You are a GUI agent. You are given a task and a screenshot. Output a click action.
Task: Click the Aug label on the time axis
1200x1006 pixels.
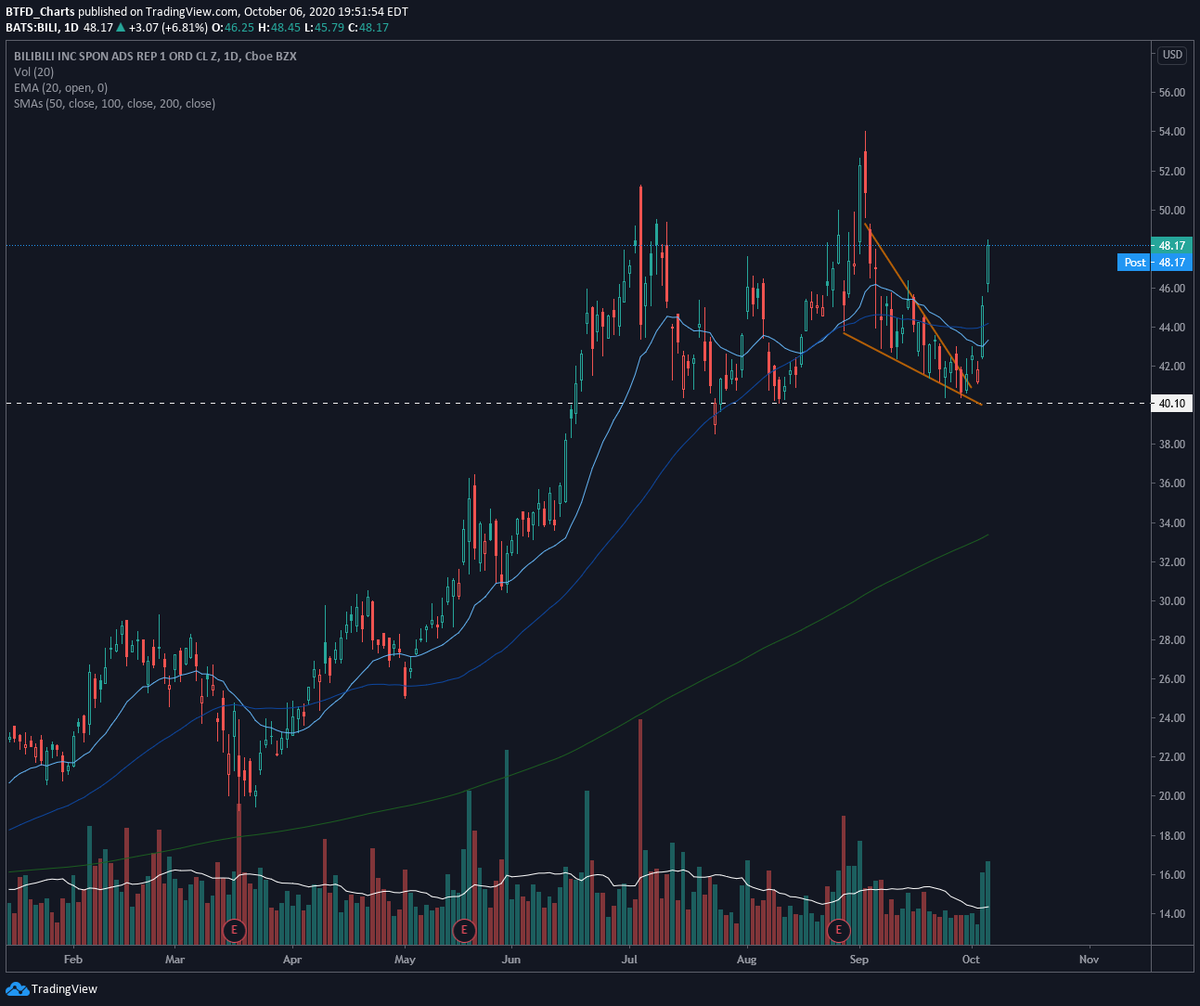click(x=748, y=960)
